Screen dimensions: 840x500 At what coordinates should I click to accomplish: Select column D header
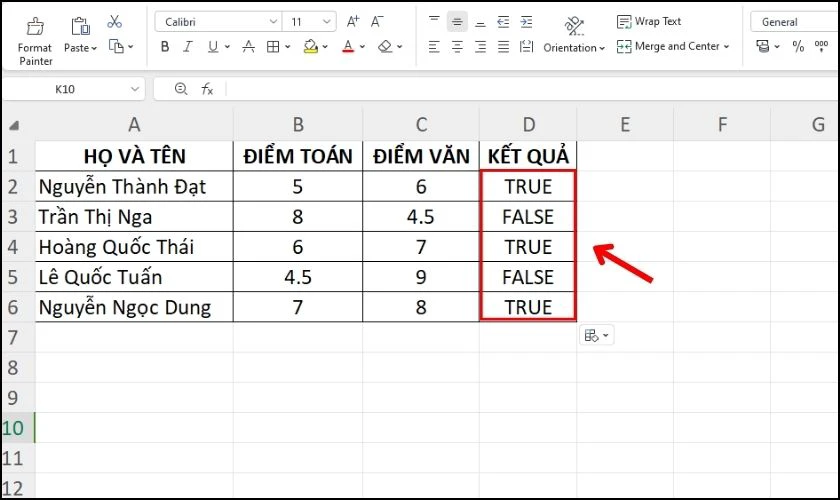[x=528, y=125]
